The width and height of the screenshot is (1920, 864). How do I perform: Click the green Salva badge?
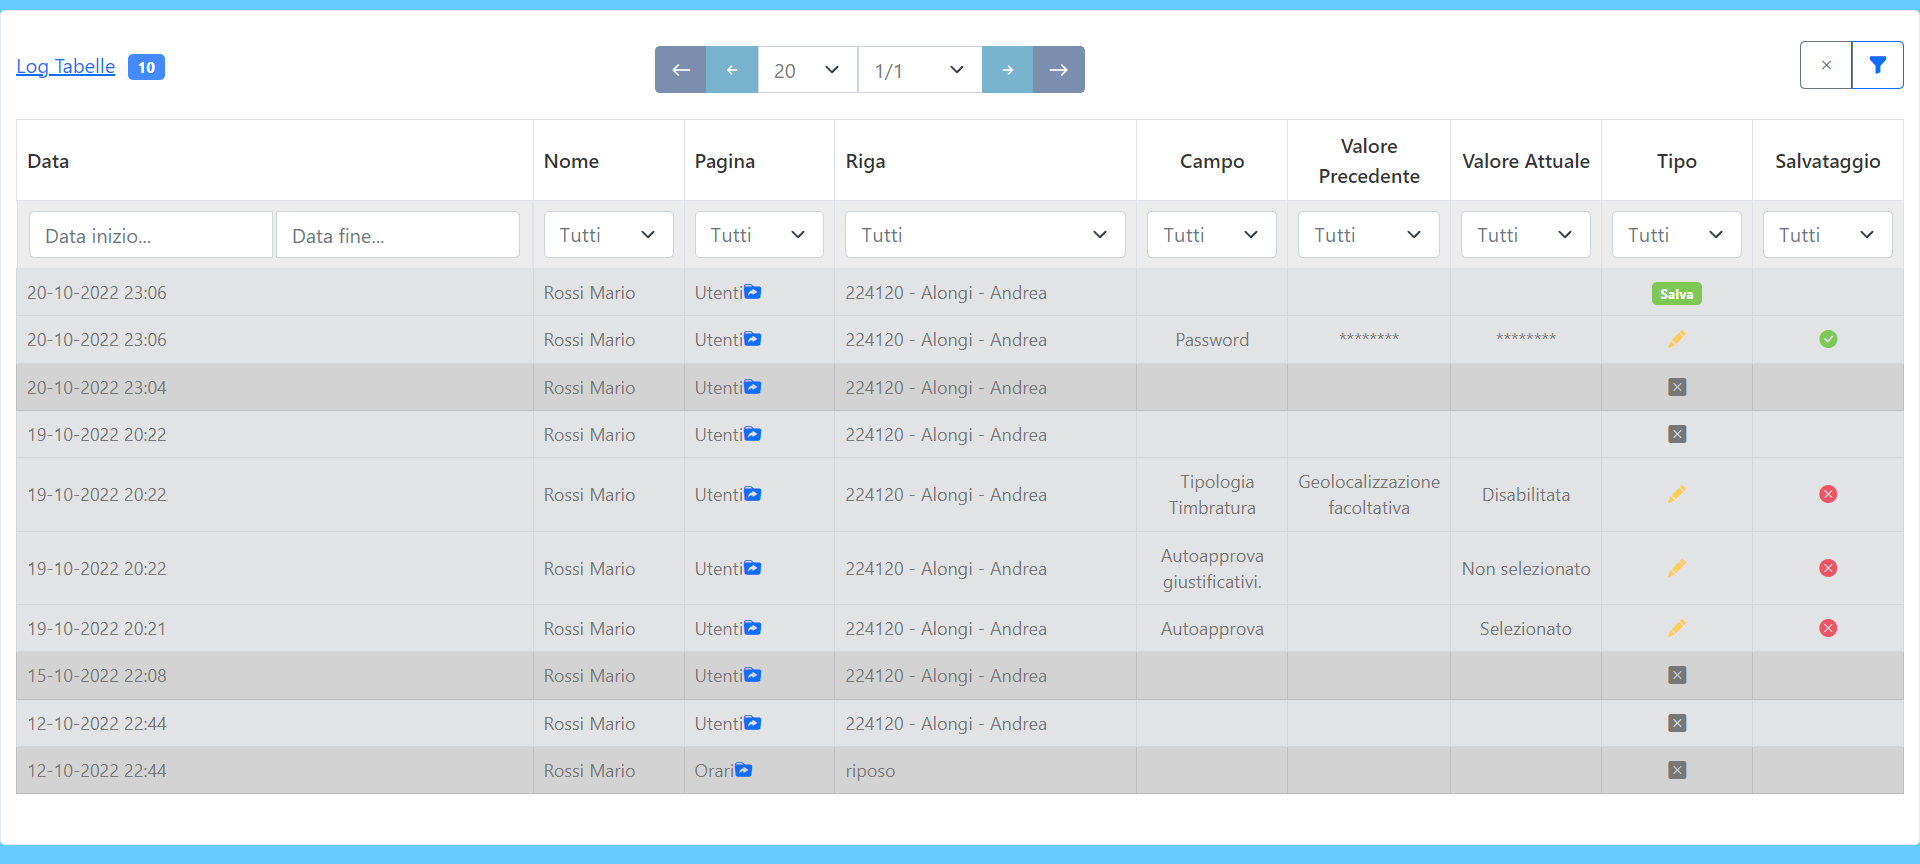[x=1676, y=294]
